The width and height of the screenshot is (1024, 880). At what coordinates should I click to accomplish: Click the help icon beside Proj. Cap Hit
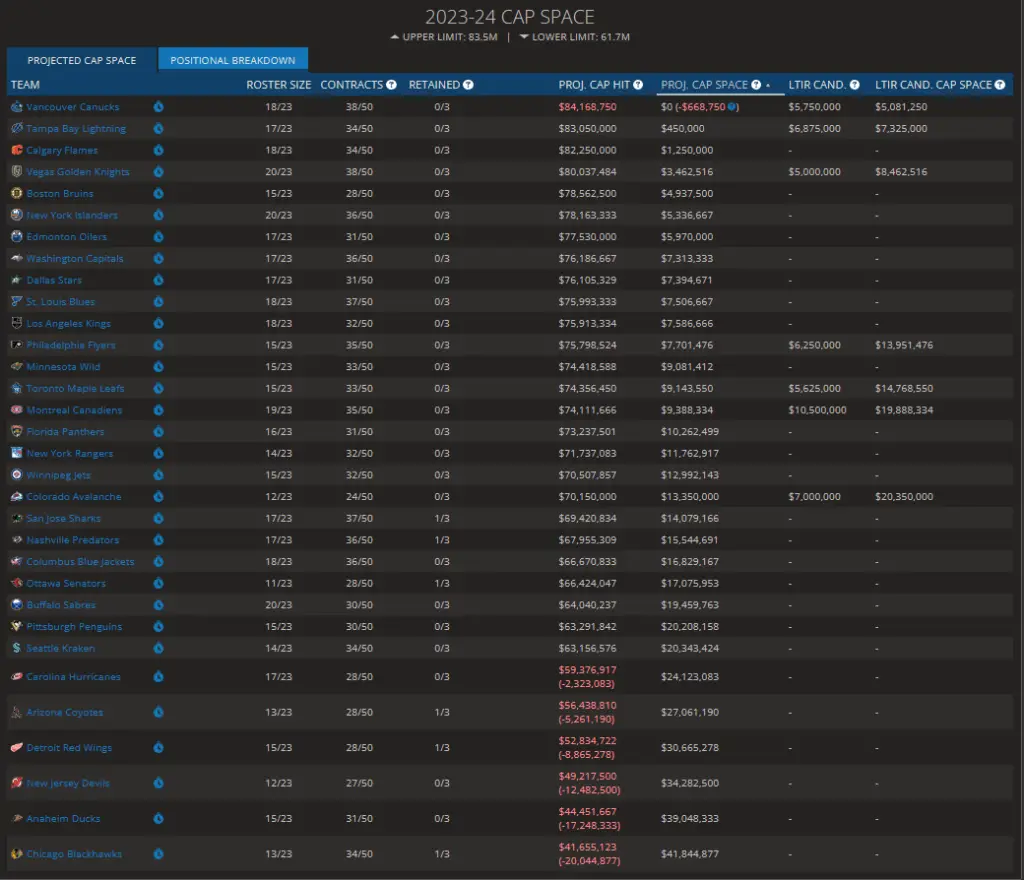tap(638, 85)
